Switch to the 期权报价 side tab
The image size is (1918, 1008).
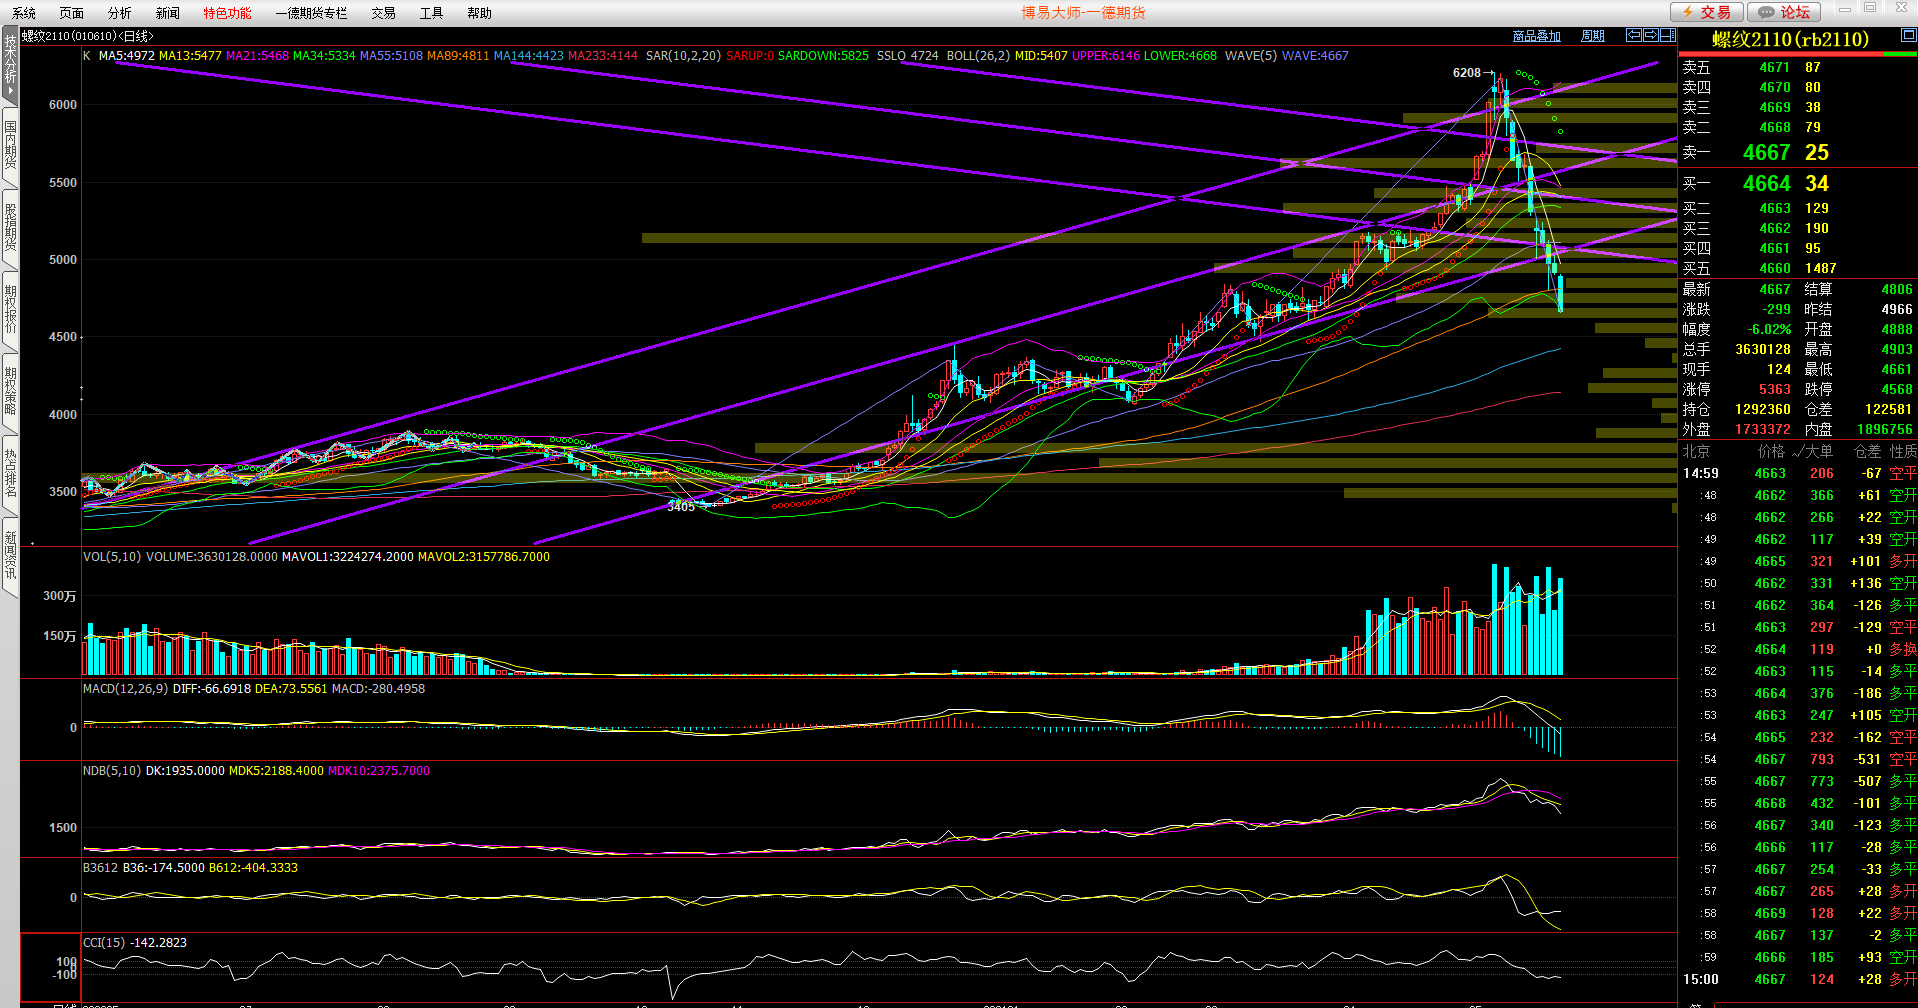click(10, 309)
